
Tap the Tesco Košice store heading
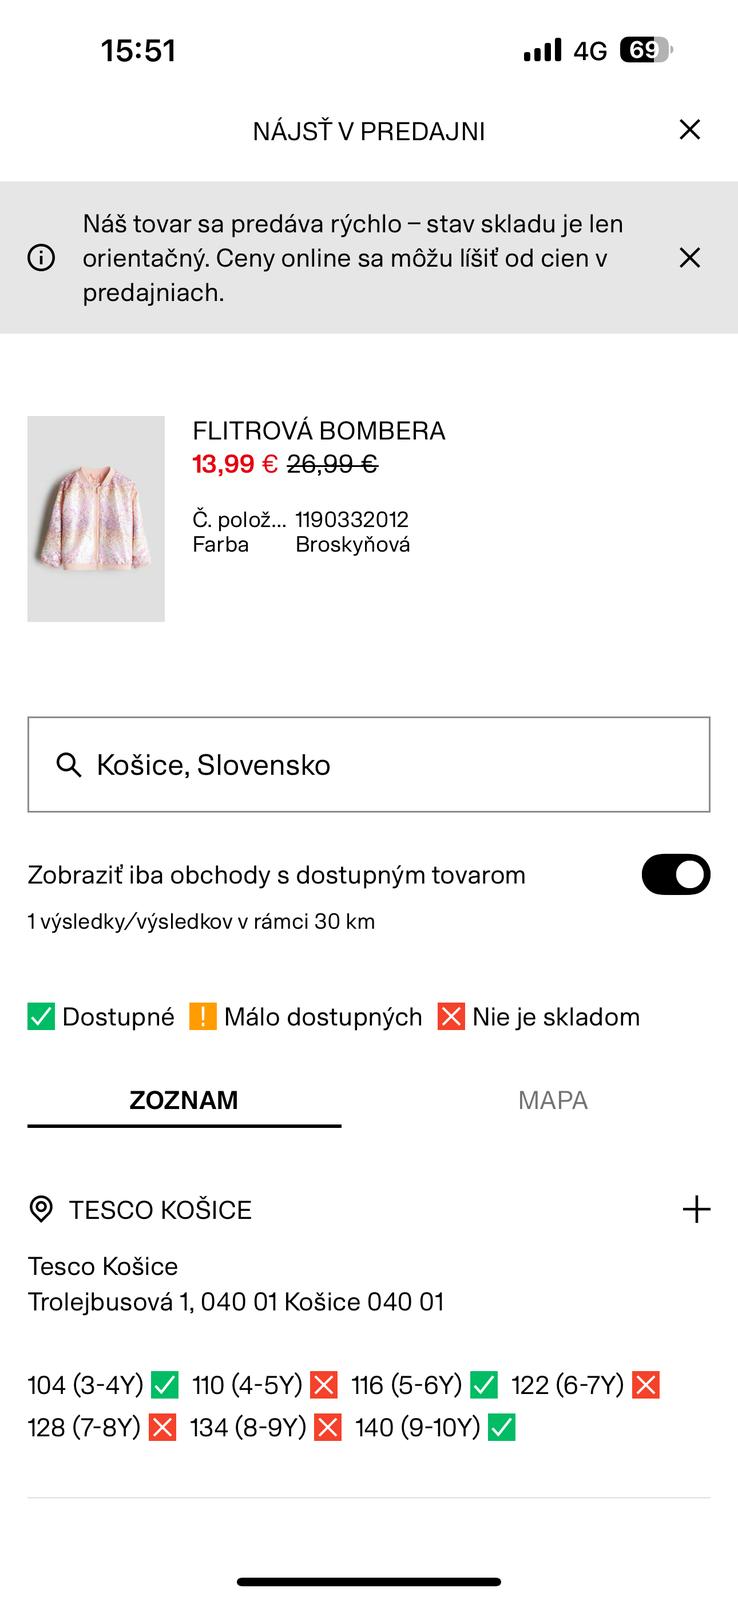tap(160, 1210)
